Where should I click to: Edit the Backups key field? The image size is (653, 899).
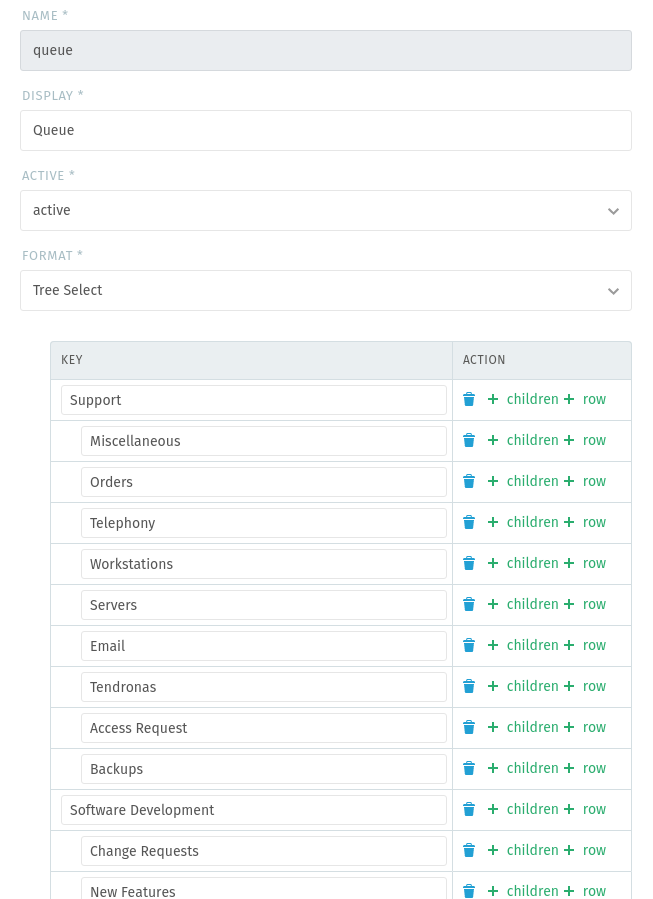pyautogui.click(x=264, y=769)
